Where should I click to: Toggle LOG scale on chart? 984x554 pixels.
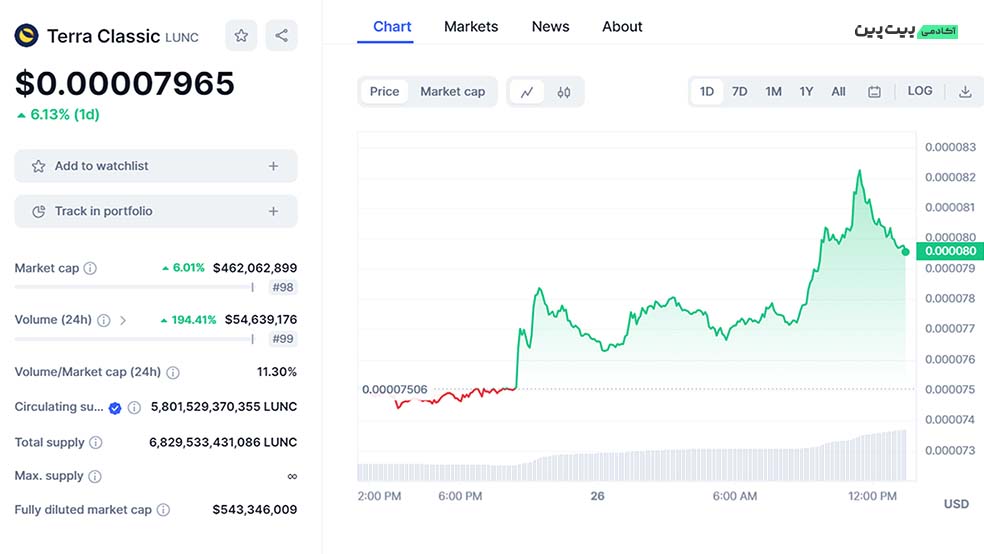920,91
